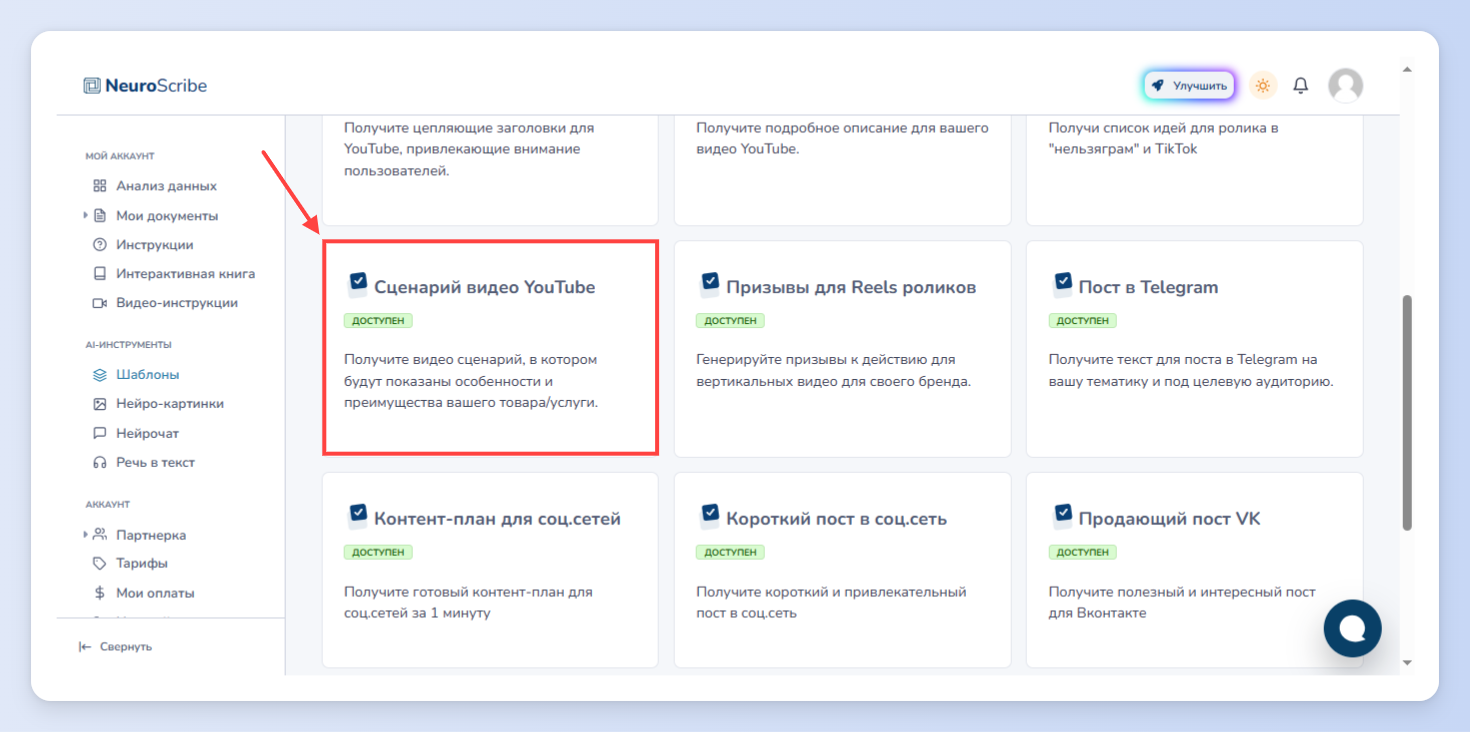The width and height of the screenshot is (1470, 732).
Task: Click the Партнерка people icon
Action: tap(99, 534)
